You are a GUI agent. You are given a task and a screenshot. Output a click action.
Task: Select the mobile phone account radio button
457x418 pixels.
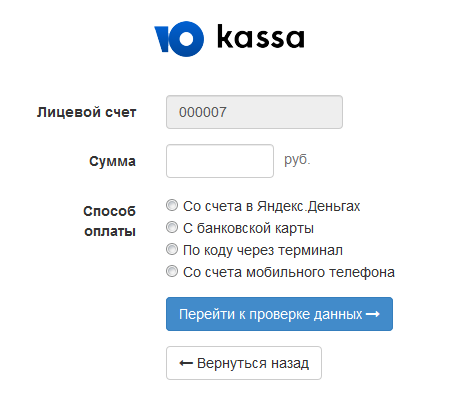point(172,271)
